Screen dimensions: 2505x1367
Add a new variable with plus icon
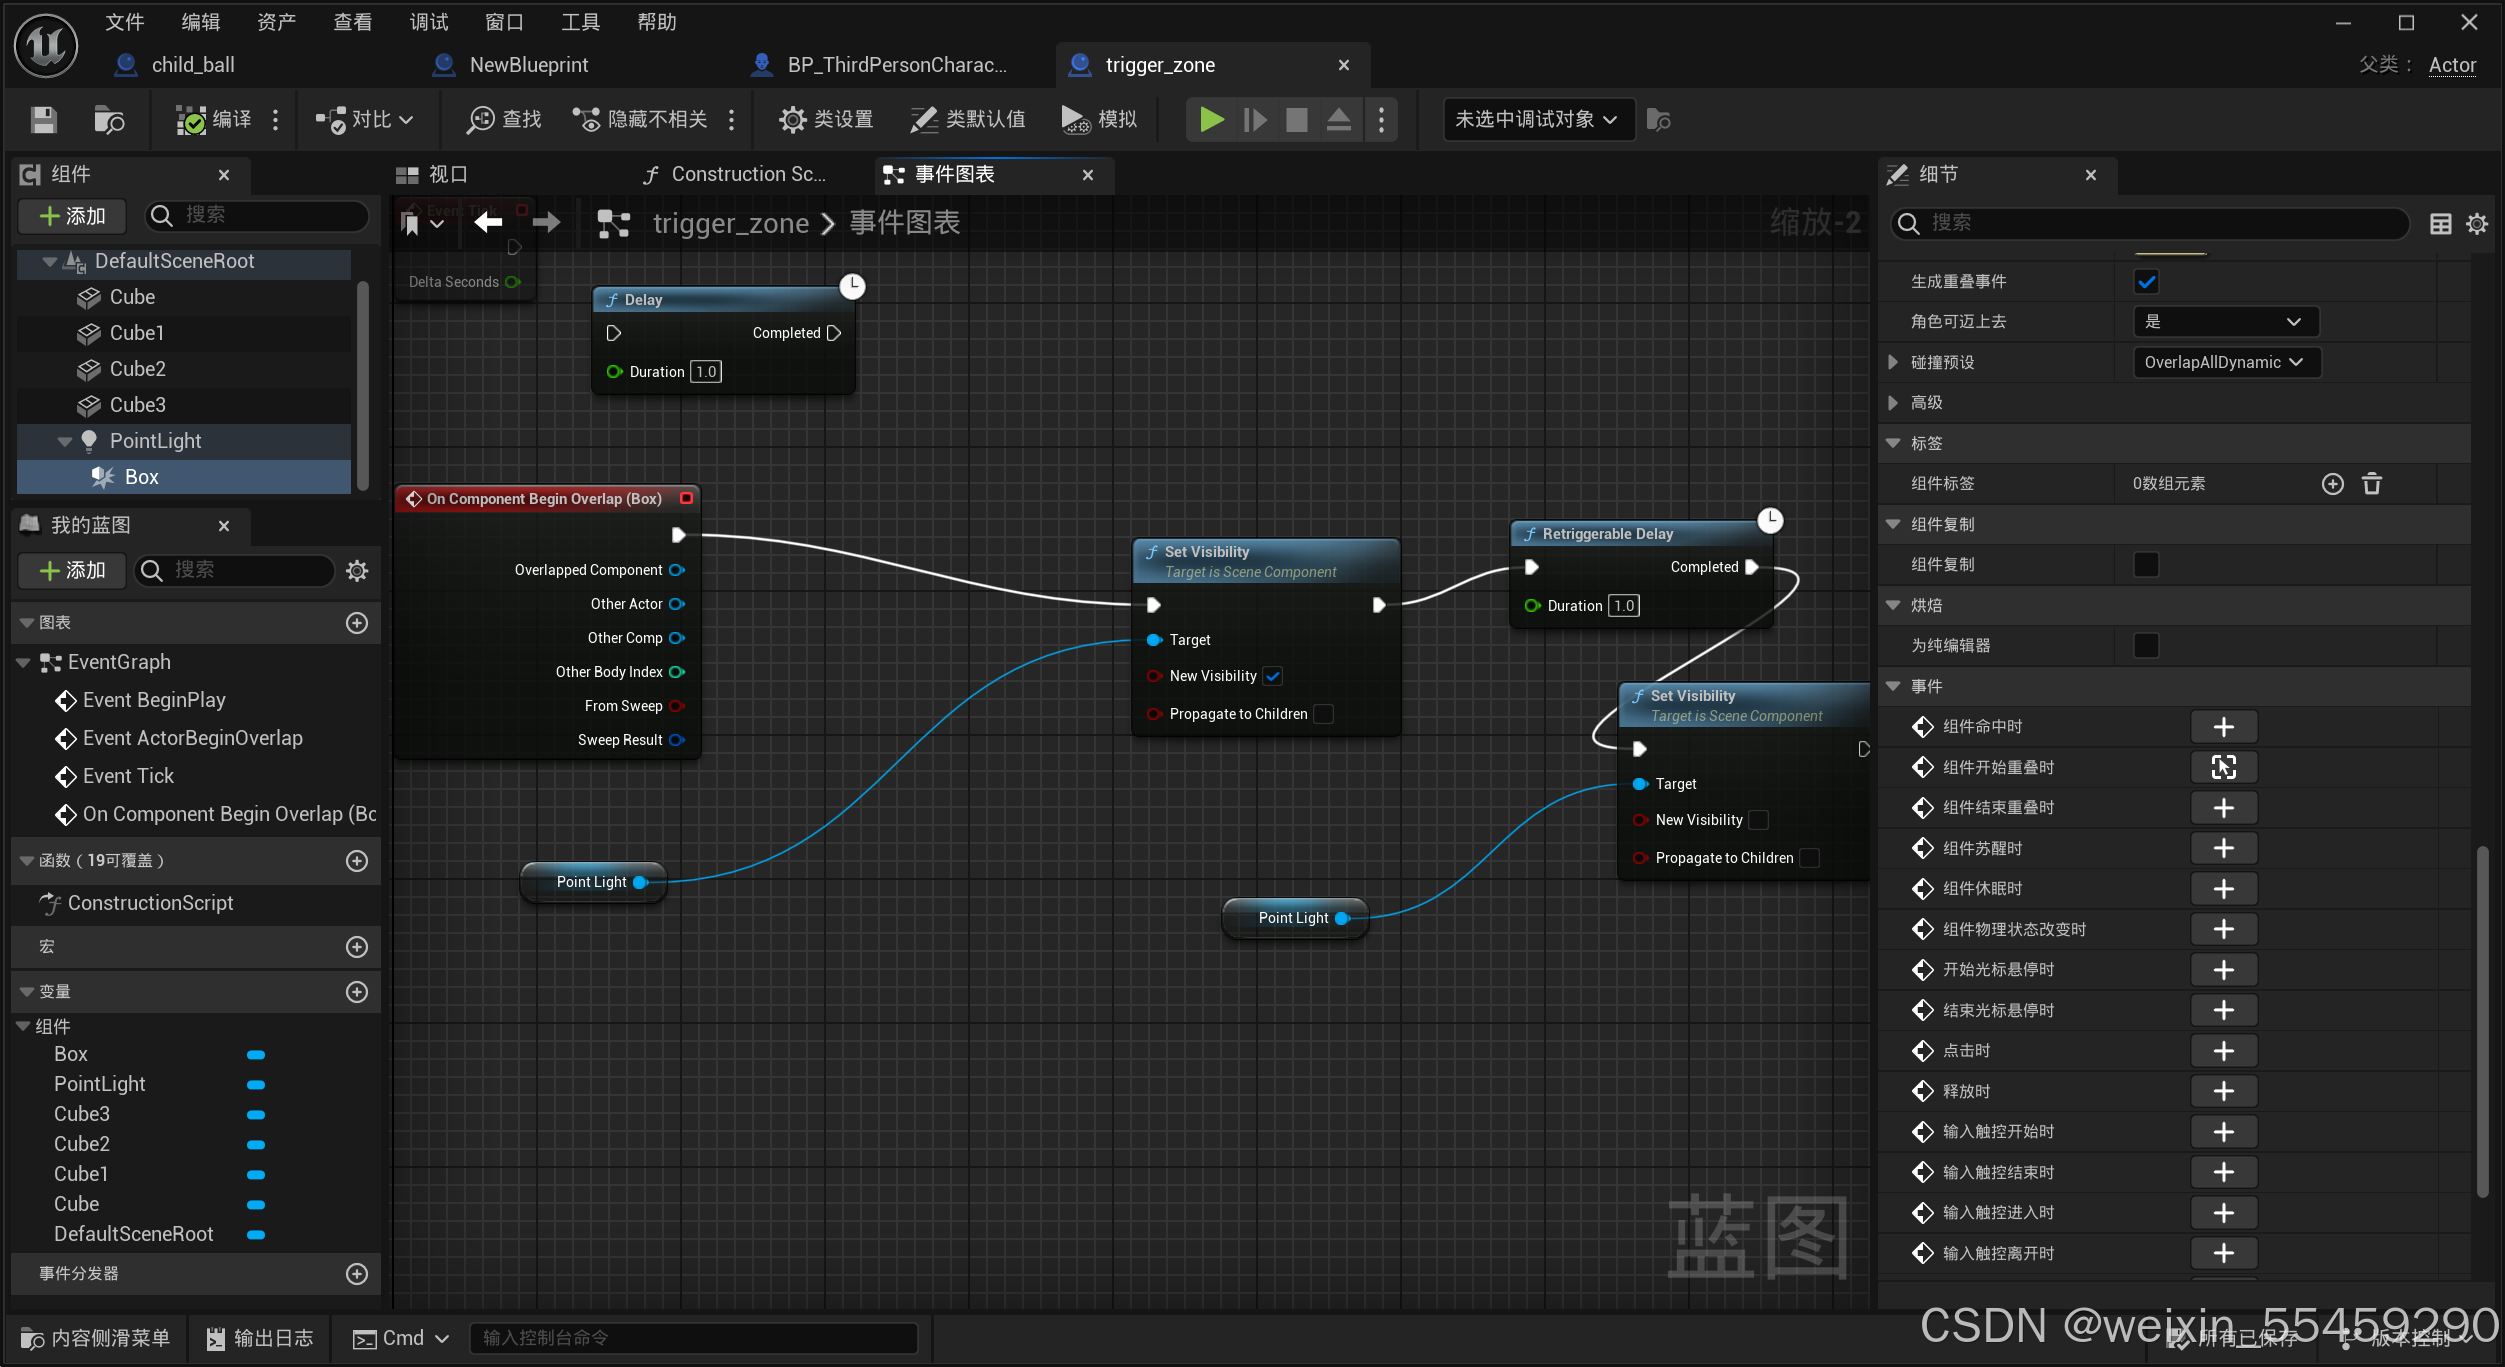click(x=357, y=992)
